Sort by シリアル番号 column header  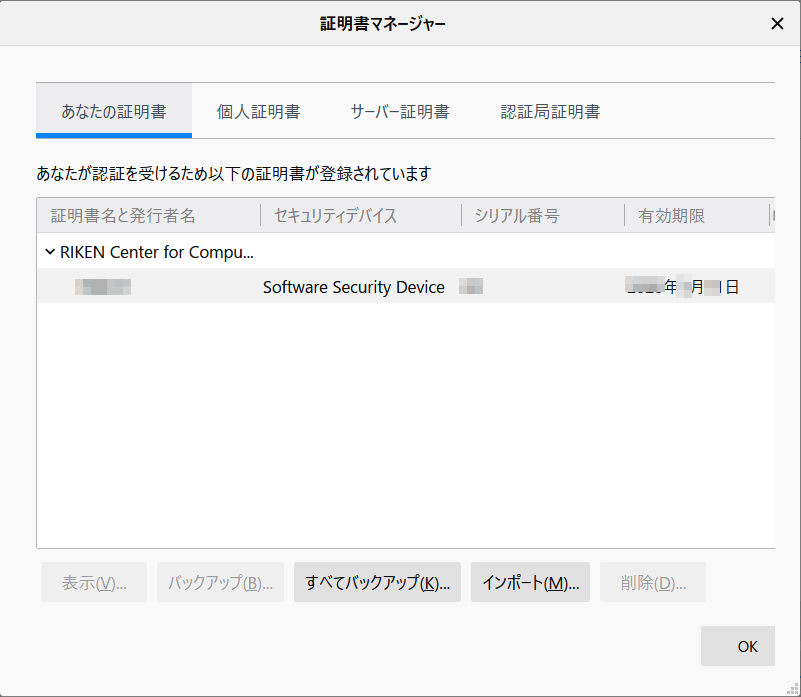pos(516,216)
